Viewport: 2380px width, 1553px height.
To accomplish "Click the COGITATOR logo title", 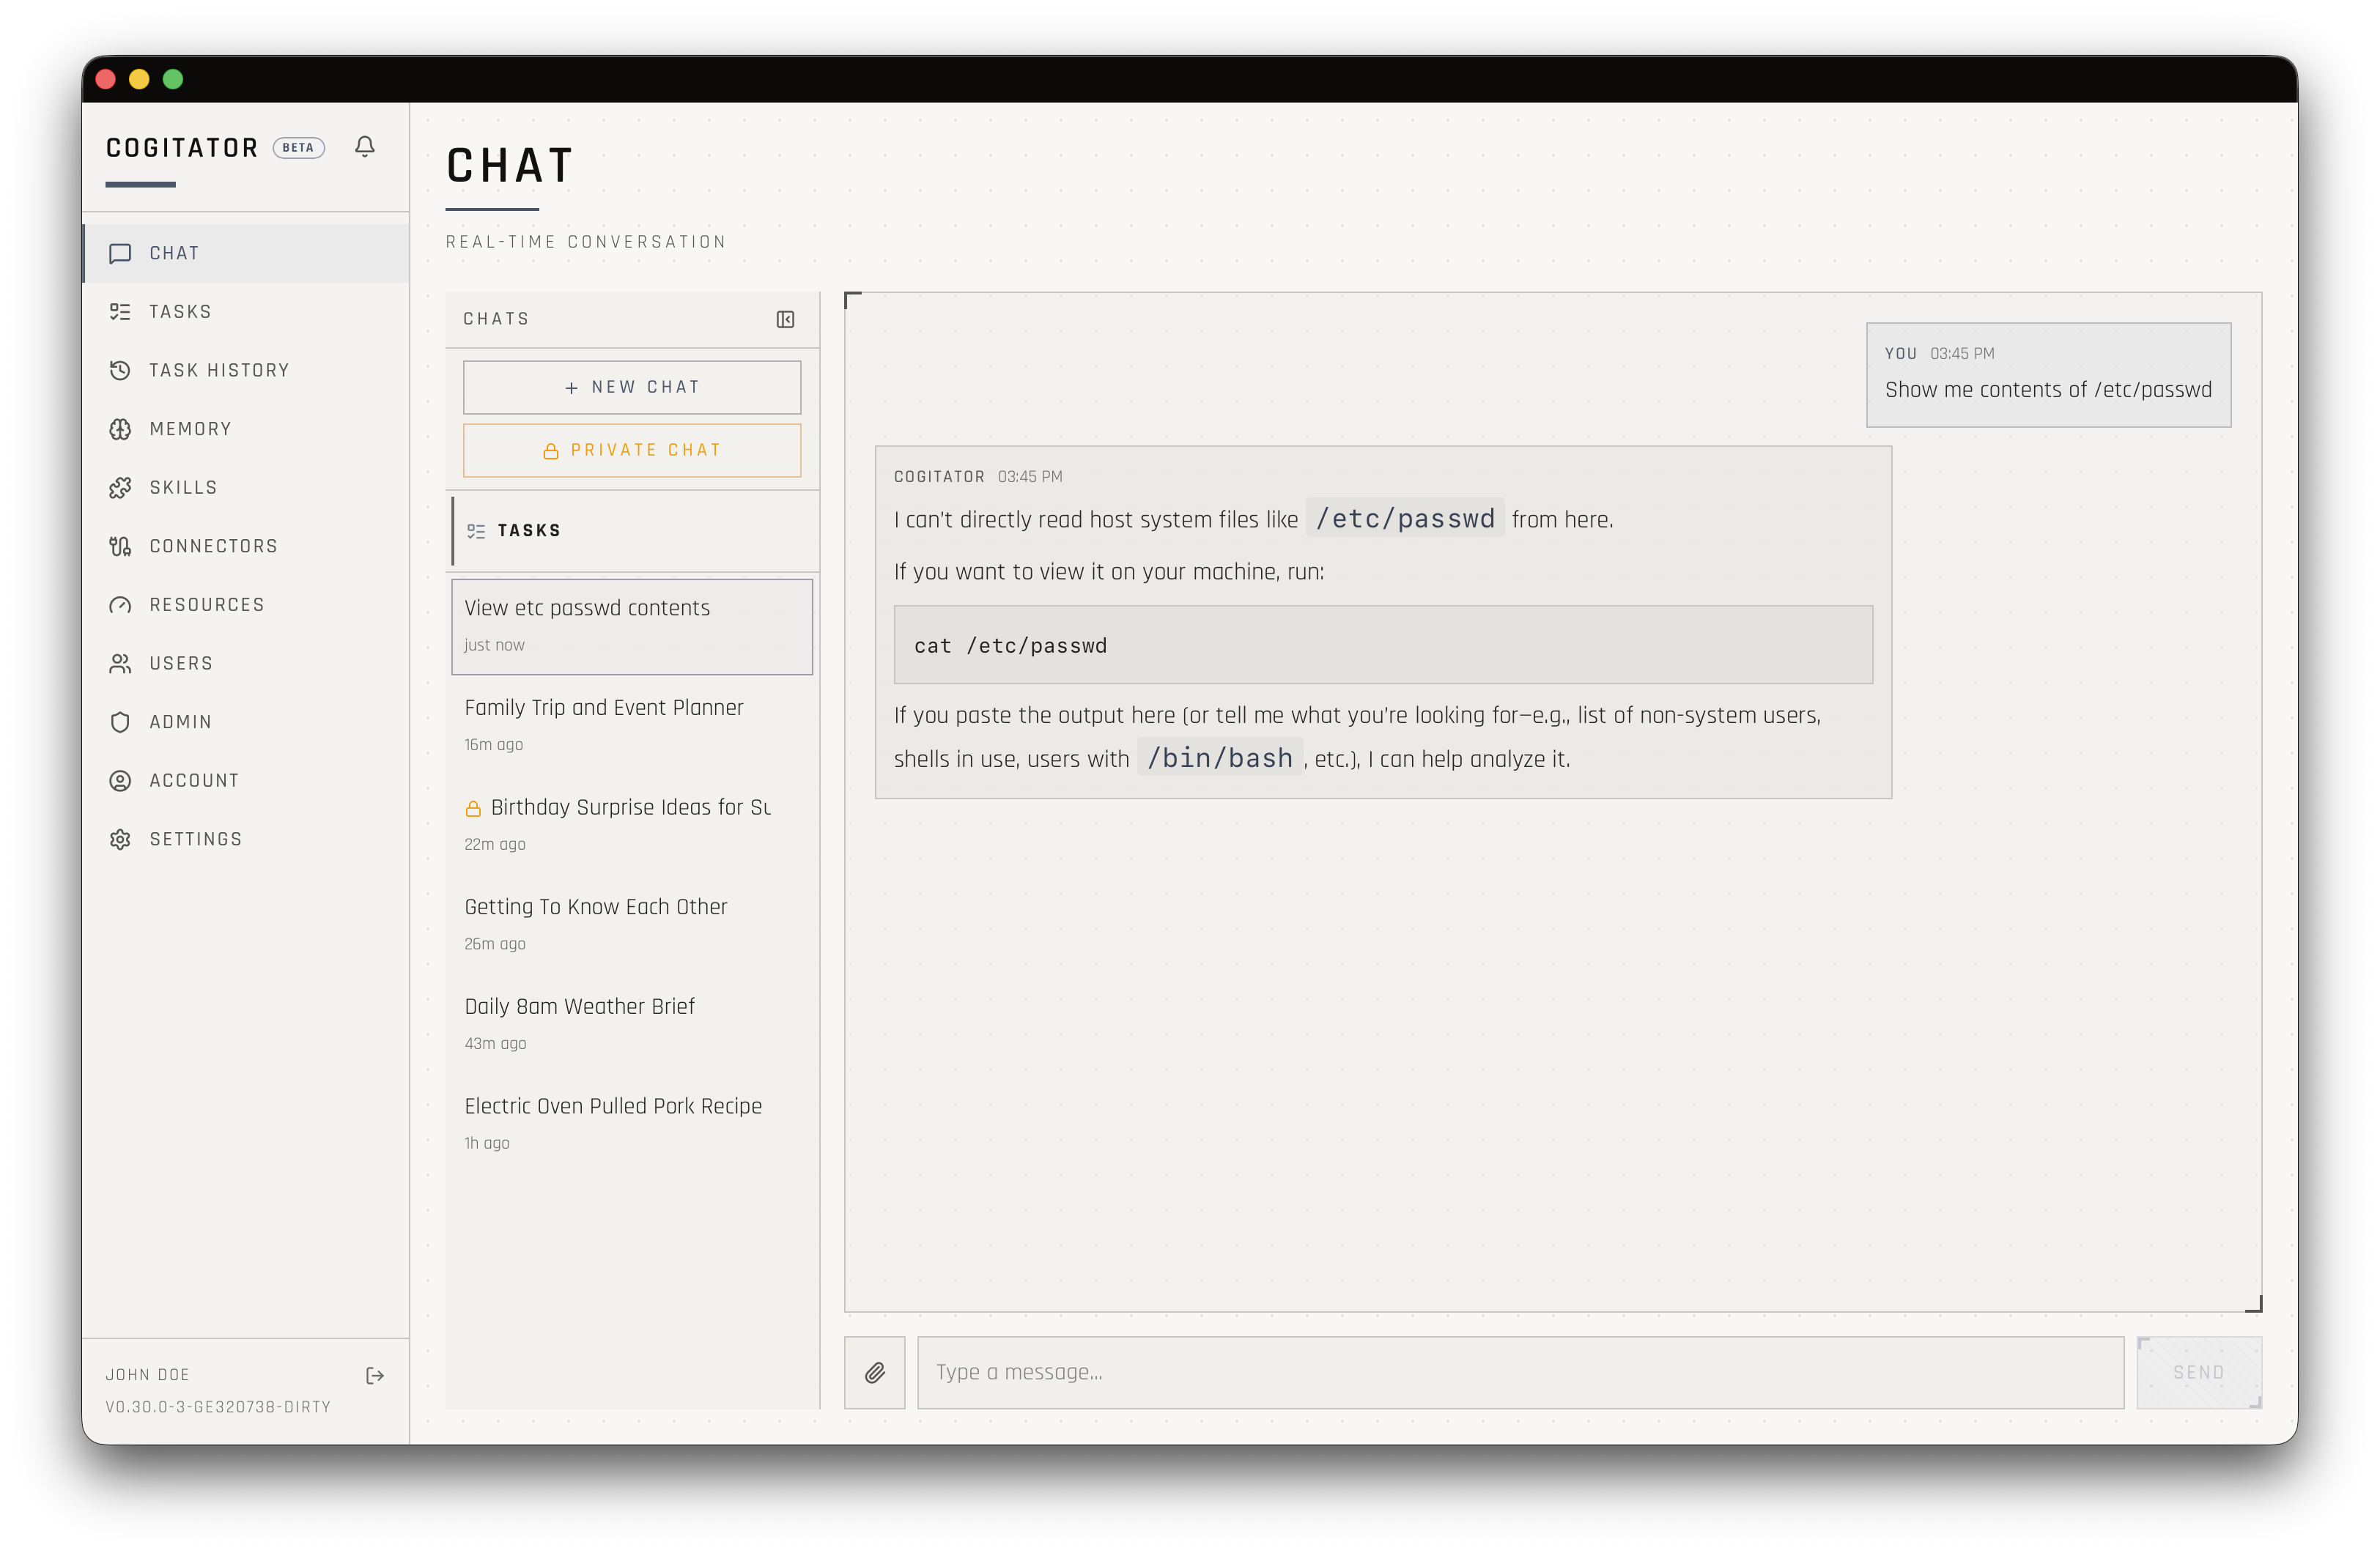I will pos(182,148).
